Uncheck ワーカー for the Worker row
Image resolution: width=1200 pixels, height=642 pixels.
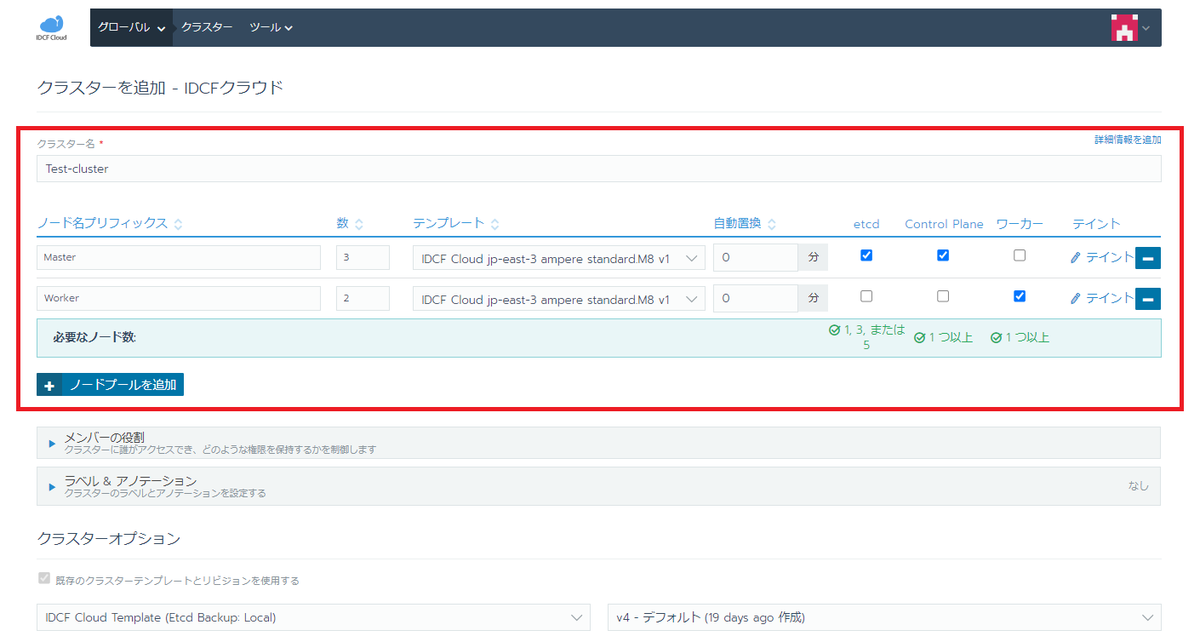click(x=1019, y=296)
